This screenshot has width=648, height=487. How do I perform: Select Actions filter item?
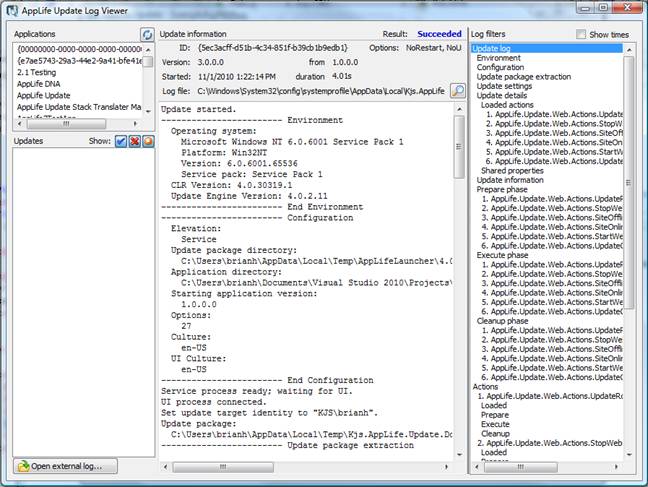pyautogui.click(x=485, y=387)
